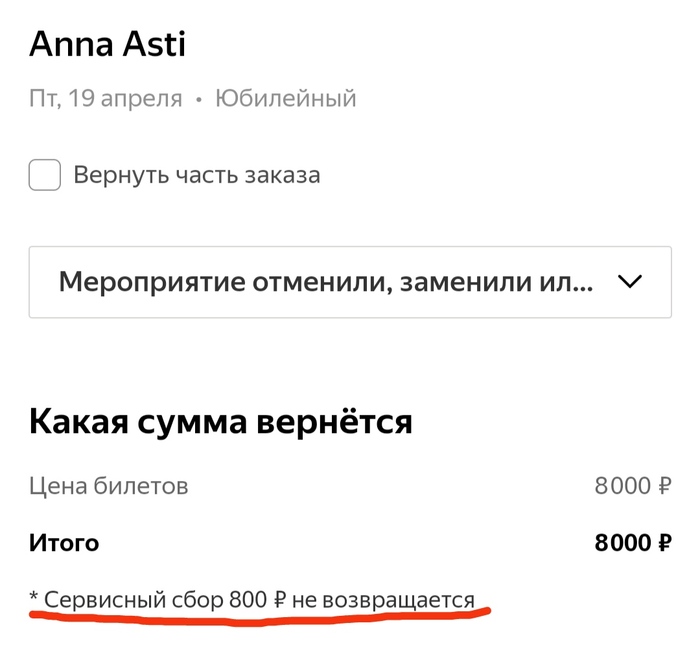Image resolution: width=700 pixels, height=645 pixels.
Task: Click the "Итого" label
Action: (x=64, y=543)
